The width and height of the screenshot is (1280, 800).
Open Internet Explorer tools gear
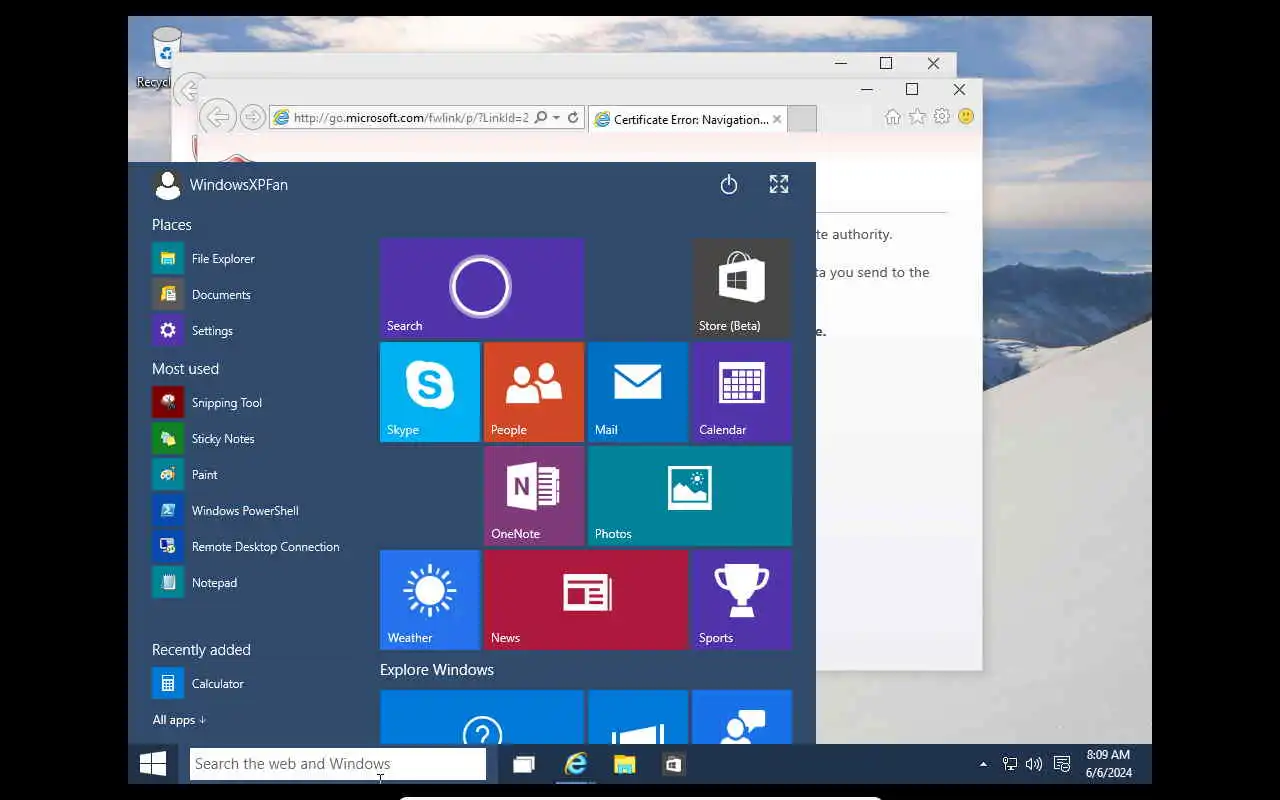tap(942, 117)
